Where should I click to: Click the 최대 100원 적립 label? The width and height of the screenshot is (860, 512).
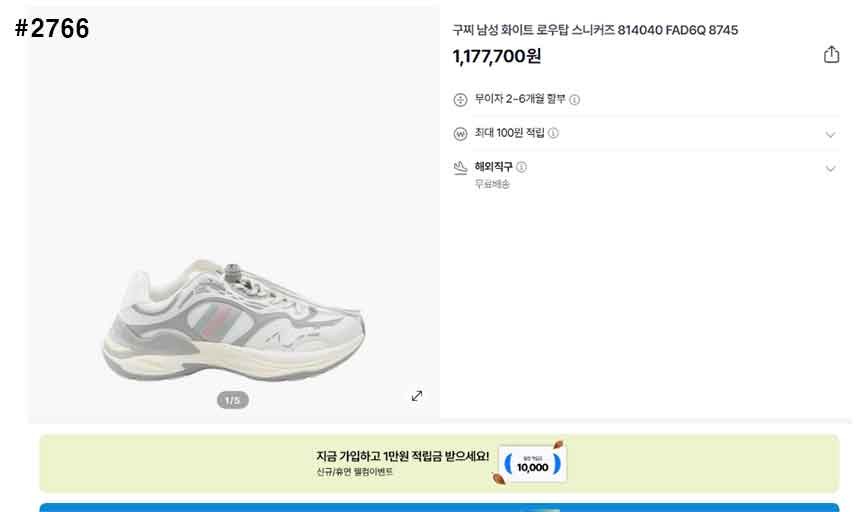[510, 133]
